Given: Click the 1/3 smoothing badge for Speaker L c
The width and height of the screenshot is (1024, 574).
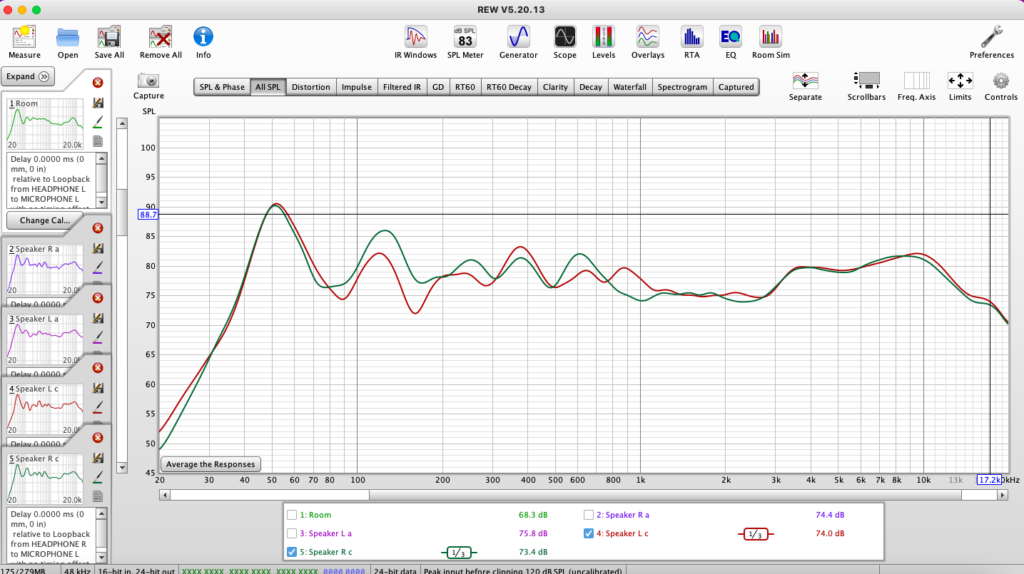Looking at the screenshot, I should click(x=756, y=534).
